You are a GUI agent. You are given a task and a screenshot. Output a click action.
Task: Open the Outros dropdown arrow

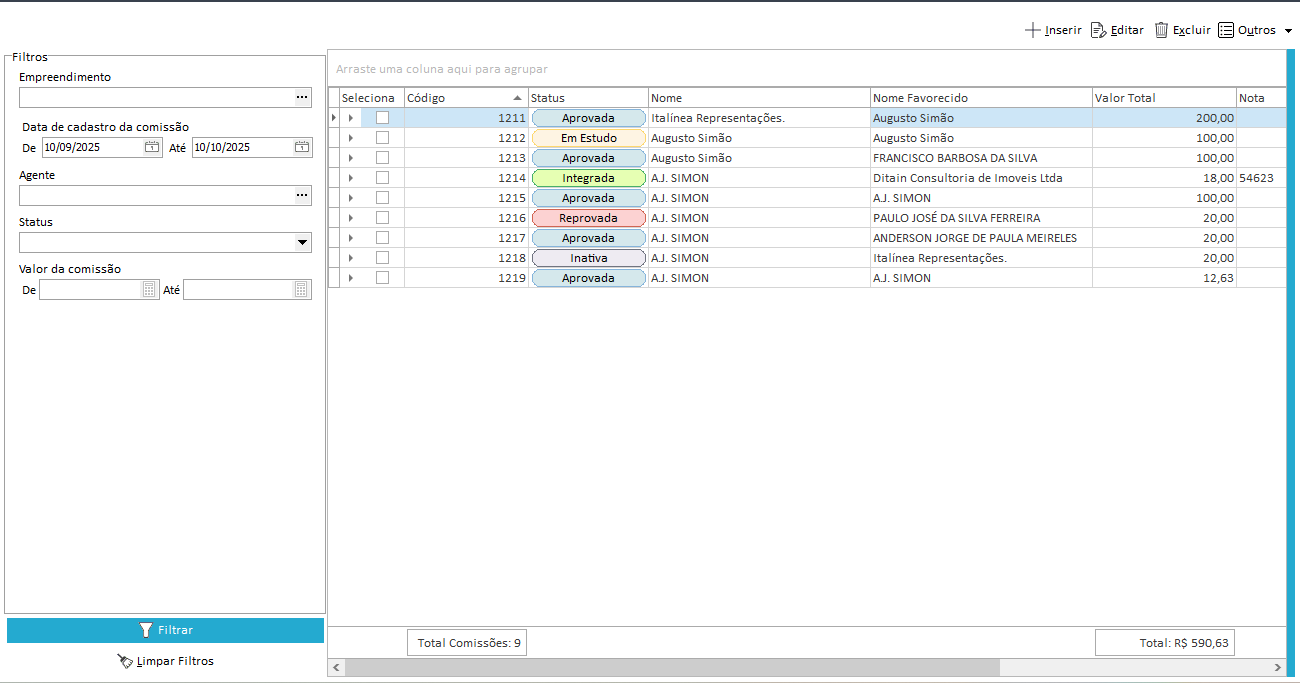pos(1288,31)
